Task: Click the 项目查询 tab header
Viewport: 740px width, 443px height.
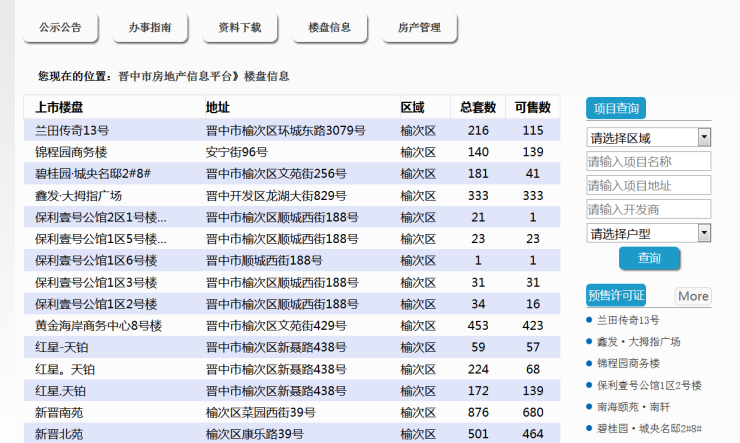Action: pyautogui.click(x=616, y=109)
